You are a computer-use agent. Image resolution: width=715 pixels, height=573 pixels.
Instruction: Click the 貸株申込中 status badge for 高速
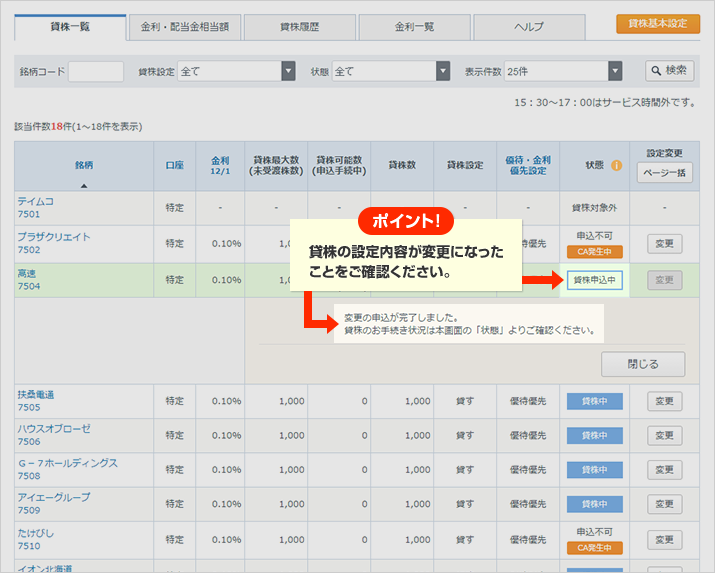click(594, 281)
